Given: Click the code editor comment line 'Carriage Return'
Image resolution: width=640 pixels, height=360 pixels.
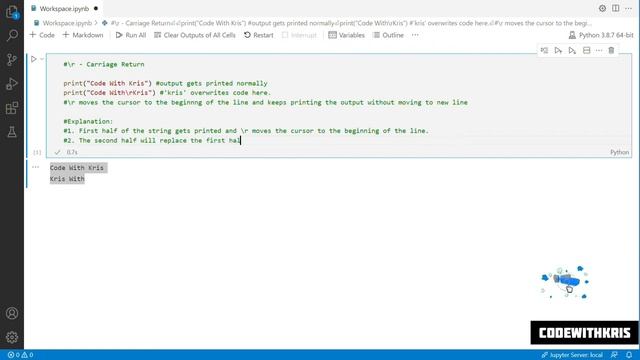Looking at the screenshot, I should 104,64.
